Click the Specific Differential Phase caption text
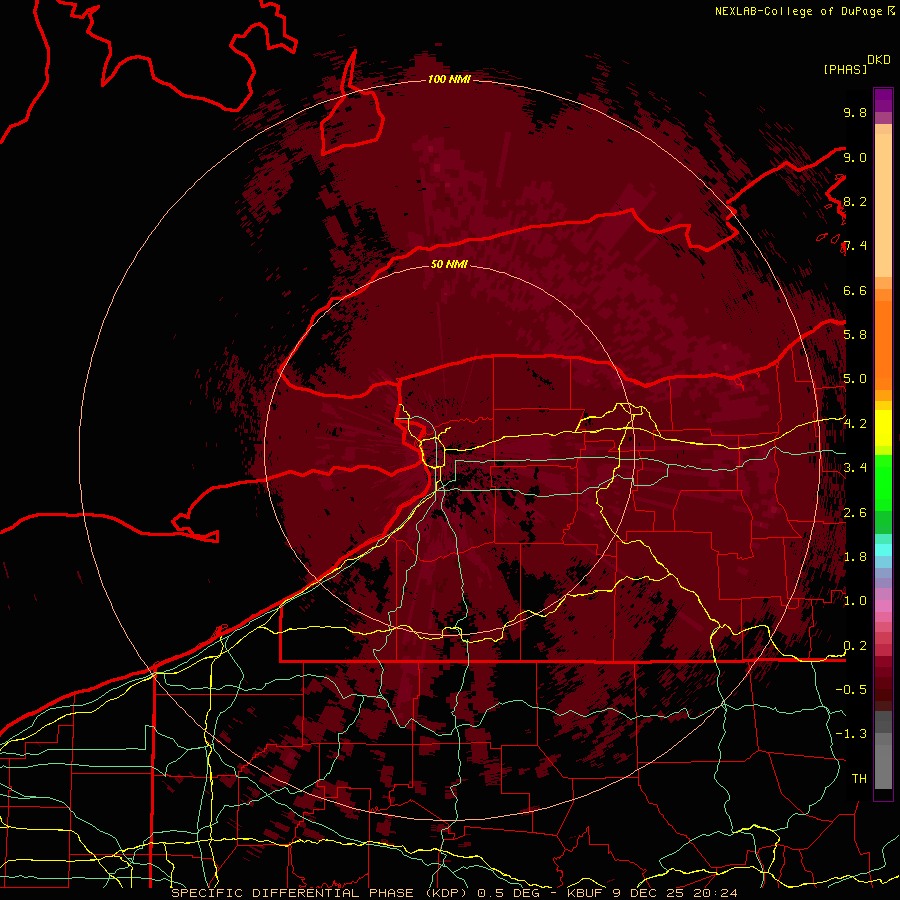 (455, 893)
